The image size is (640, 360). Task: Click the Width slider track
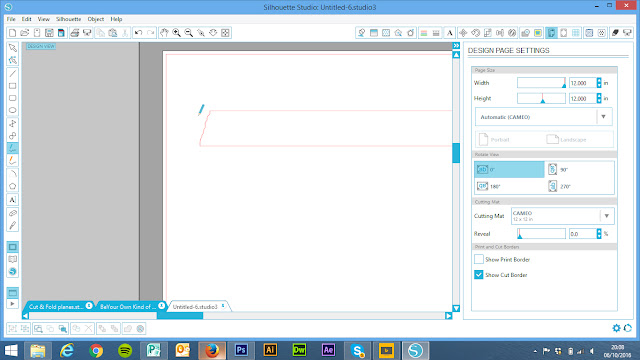[x=541, y=83]
